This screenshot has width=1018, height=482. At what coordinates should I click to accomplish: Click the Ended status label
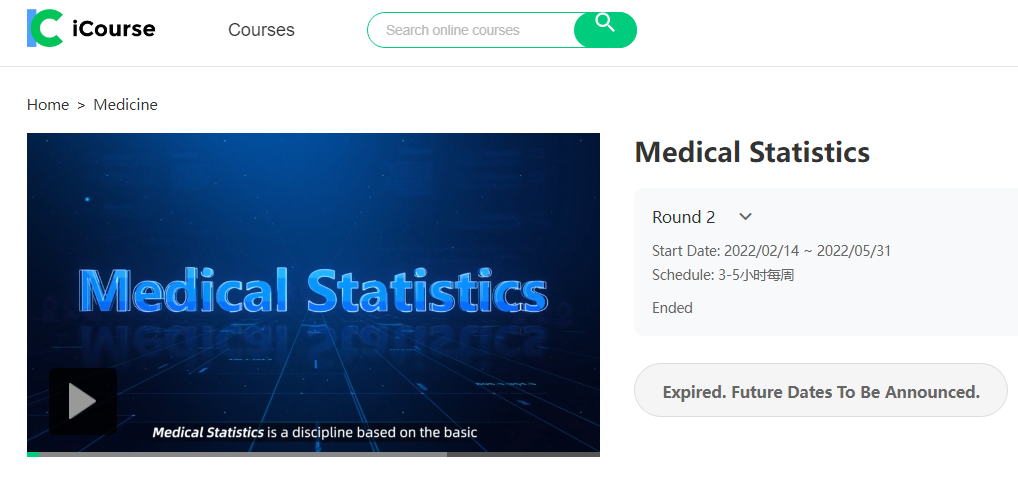672,308
